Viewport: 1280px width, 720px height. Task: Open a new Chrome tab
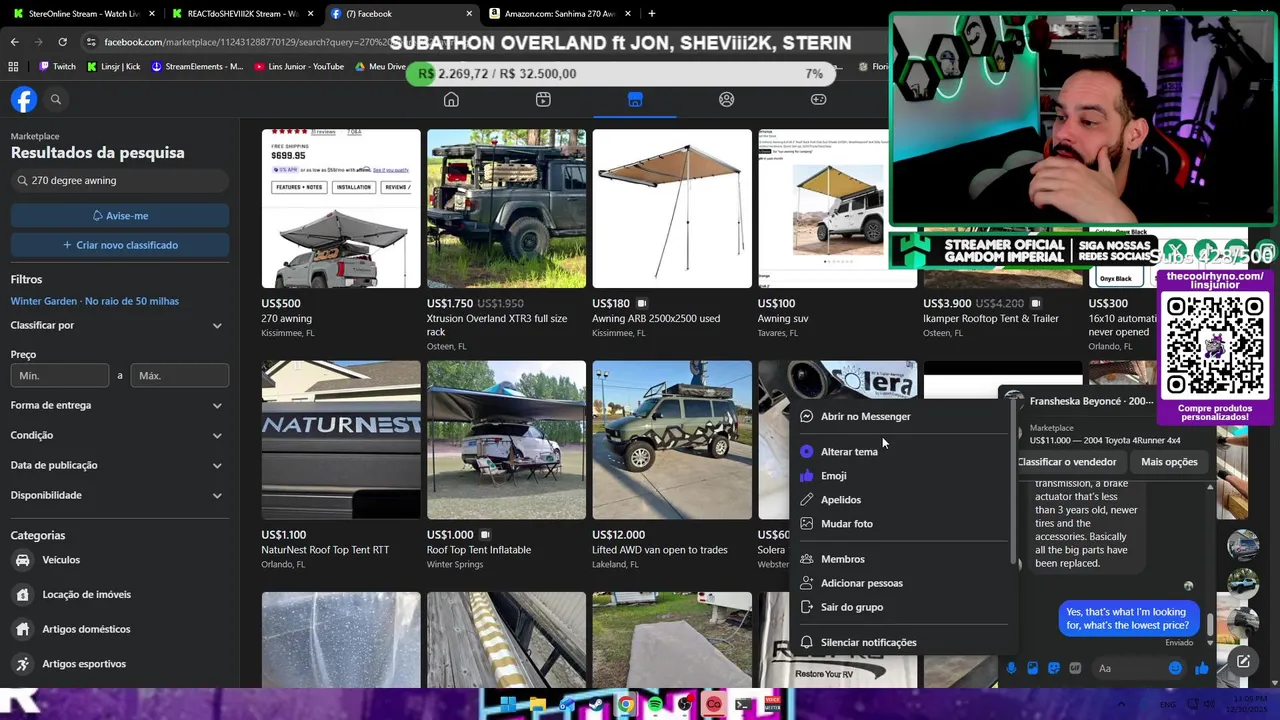pyautogui.click(x=652, y=14)
